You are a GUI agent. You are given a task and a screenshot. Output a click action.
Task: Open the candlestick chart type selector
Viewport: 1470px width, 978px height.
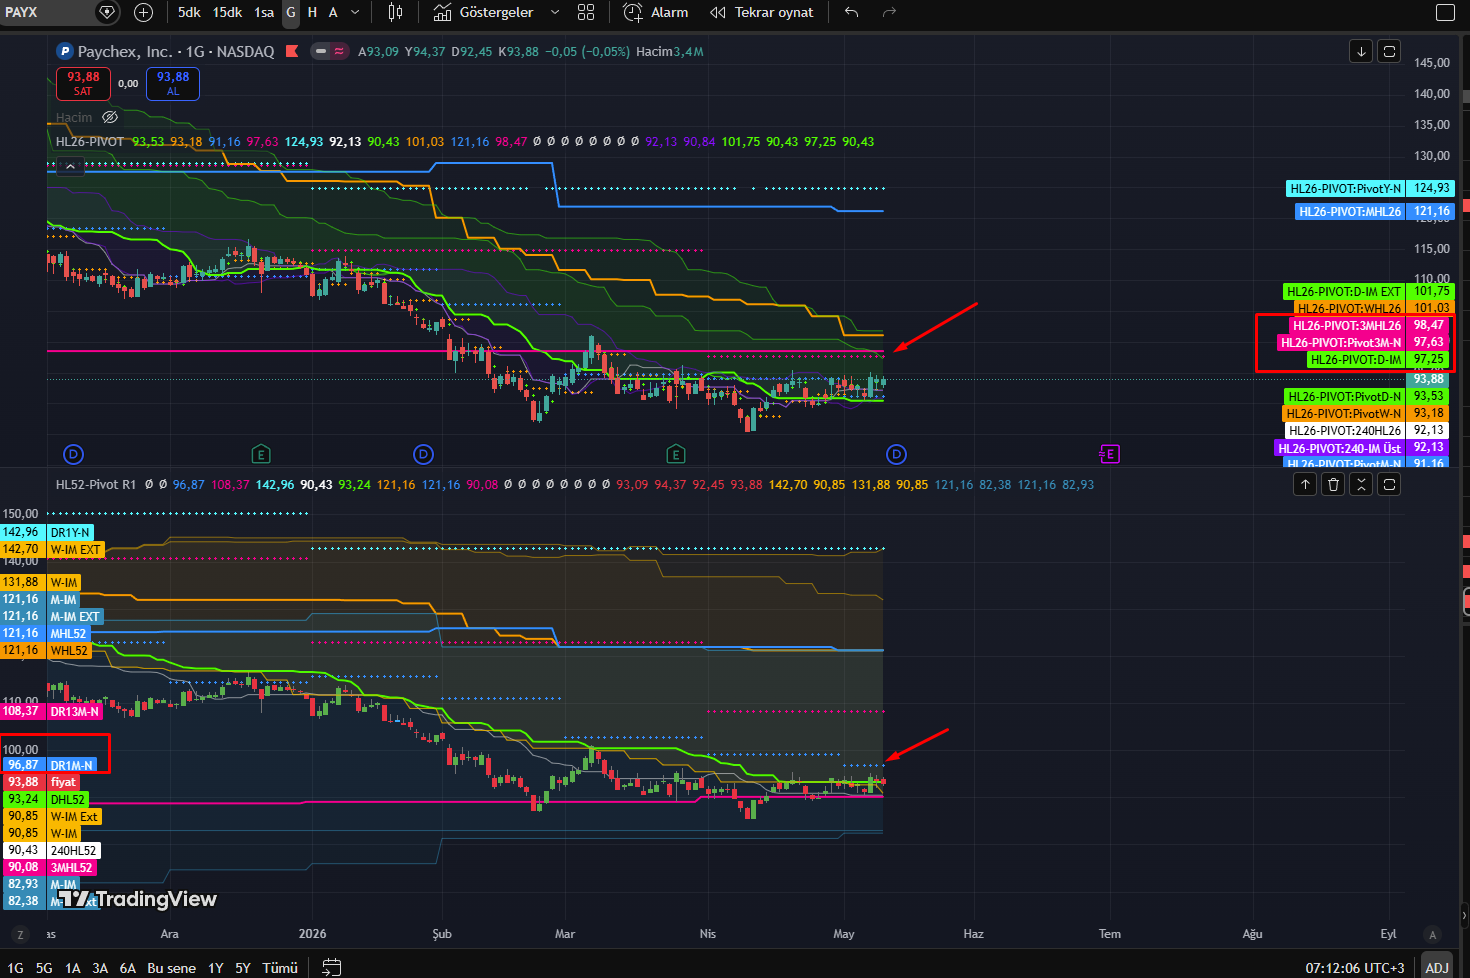click(x=395, y=12)
